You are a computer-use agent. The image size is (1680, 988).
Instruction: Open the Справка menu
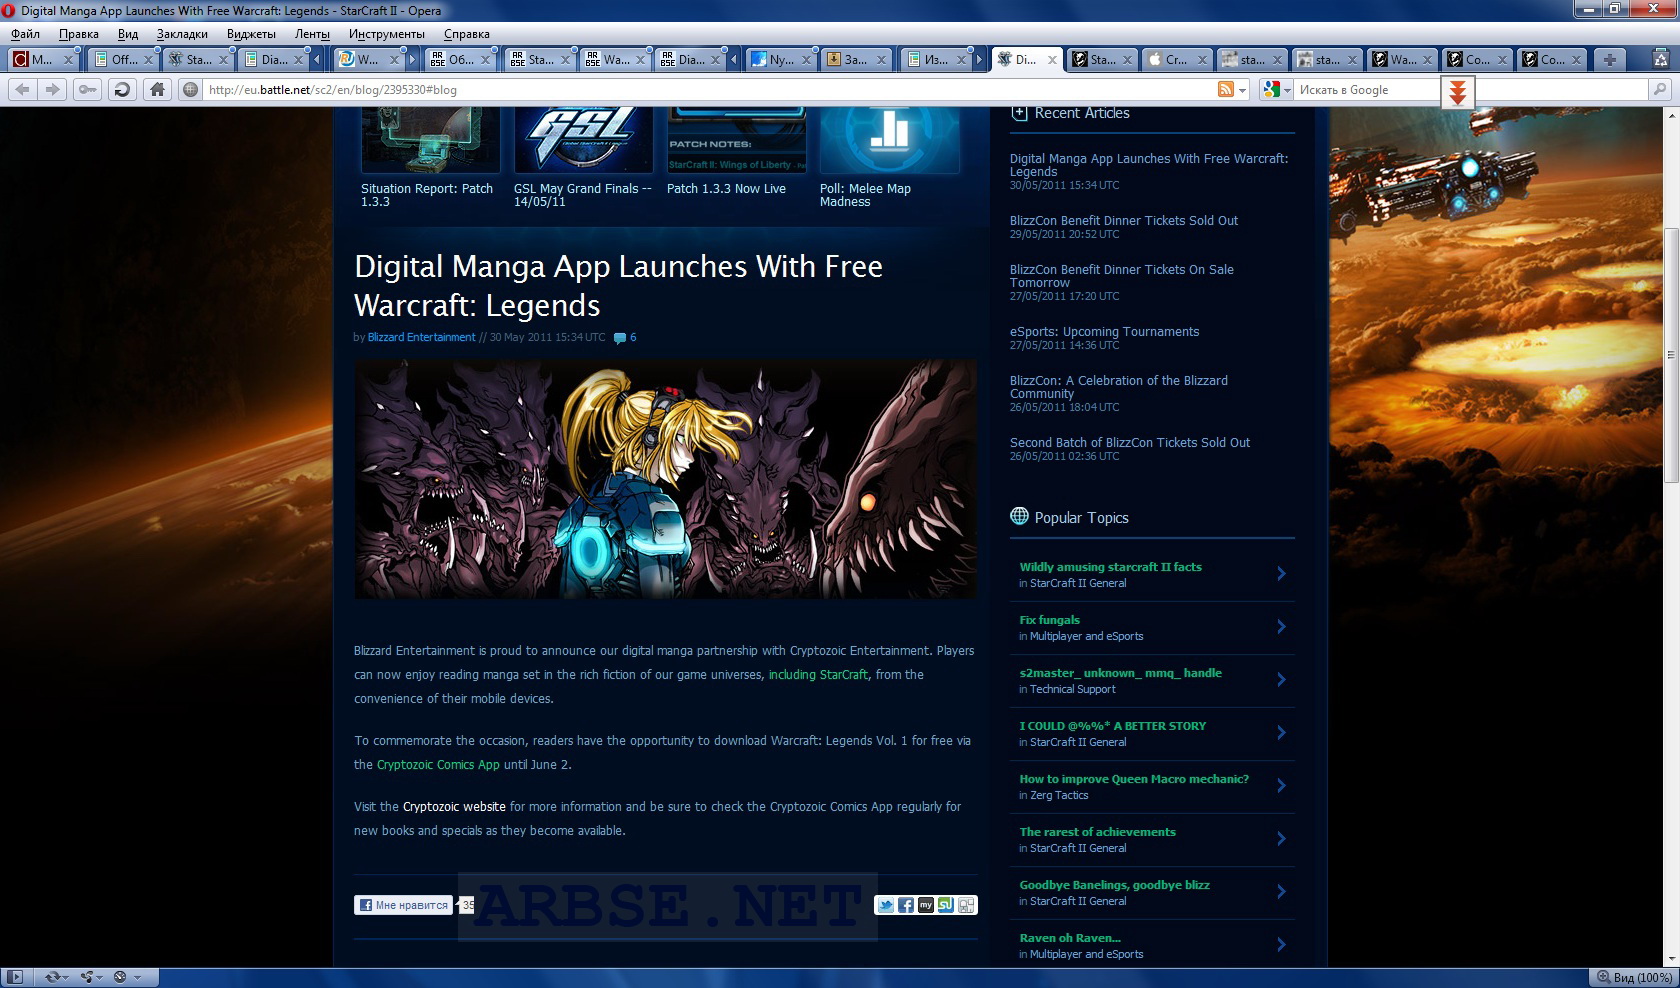(467, 34)
